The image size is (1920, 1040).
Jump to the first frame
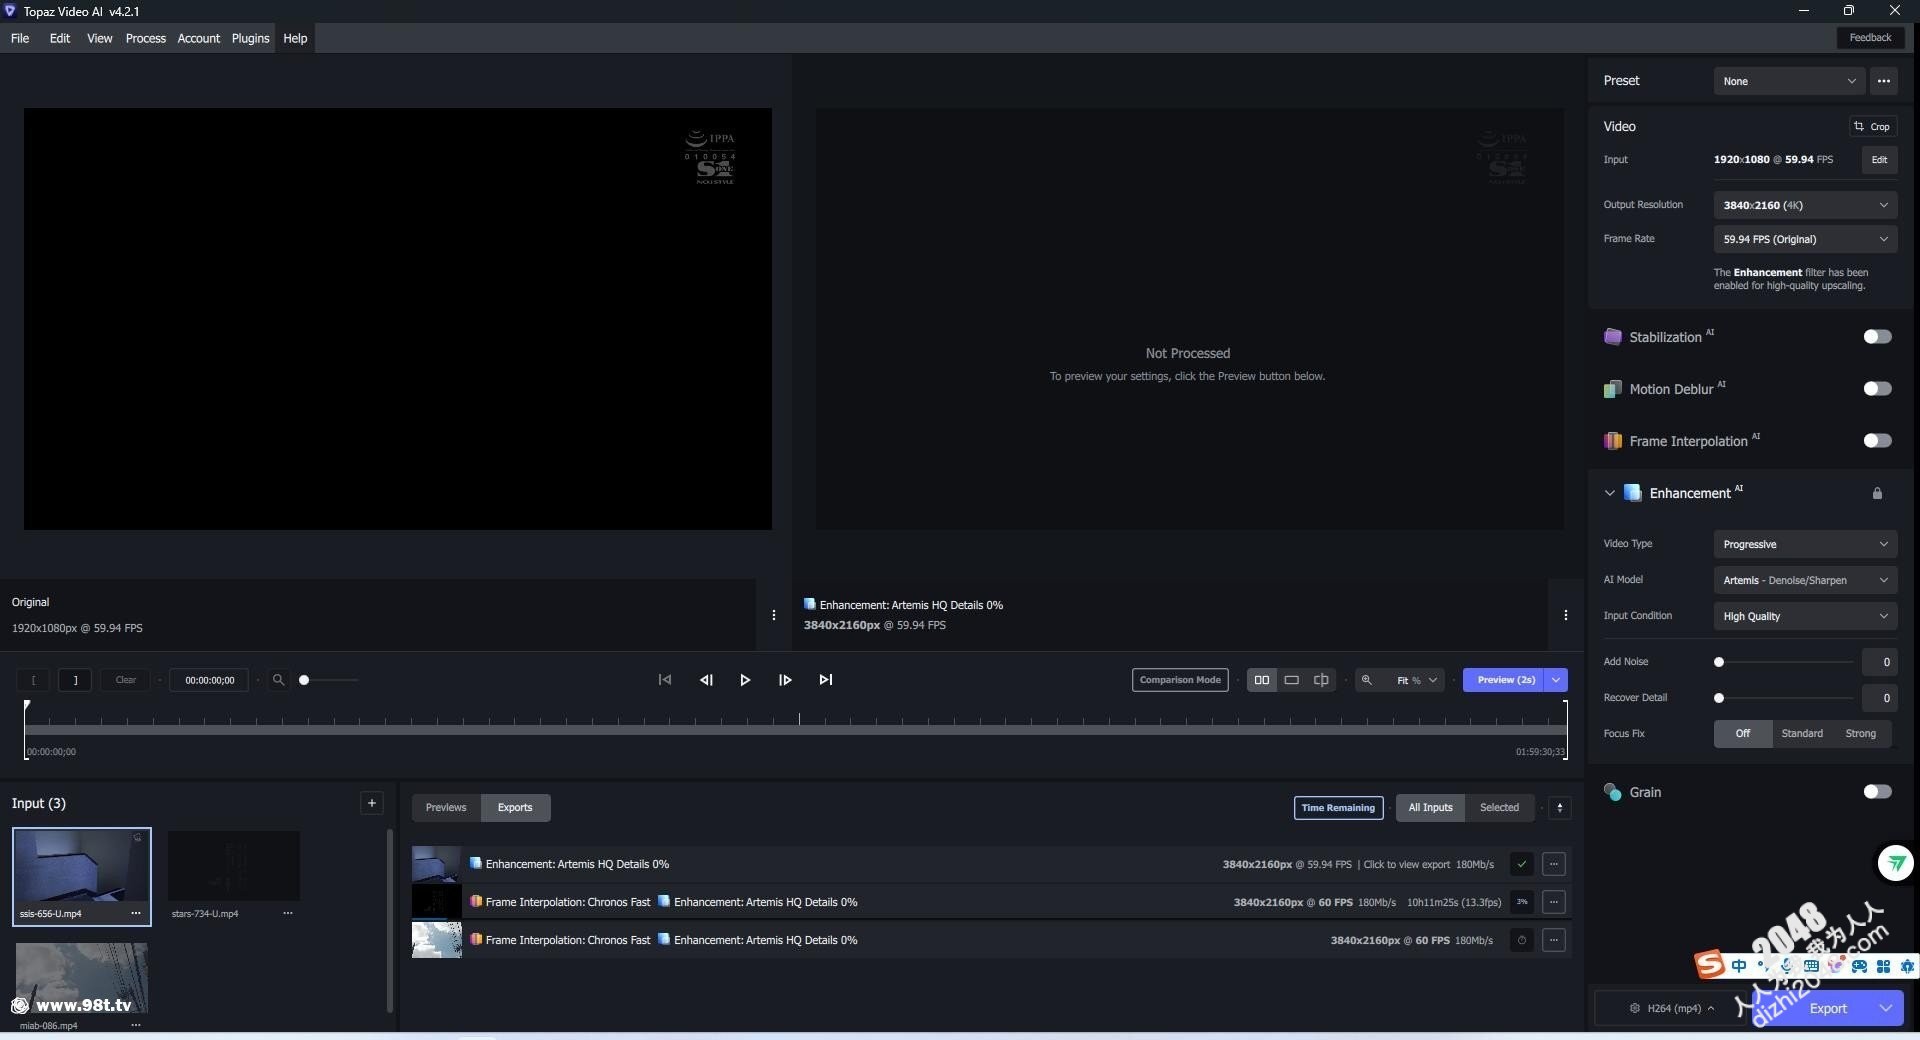[x=665, y=680]
